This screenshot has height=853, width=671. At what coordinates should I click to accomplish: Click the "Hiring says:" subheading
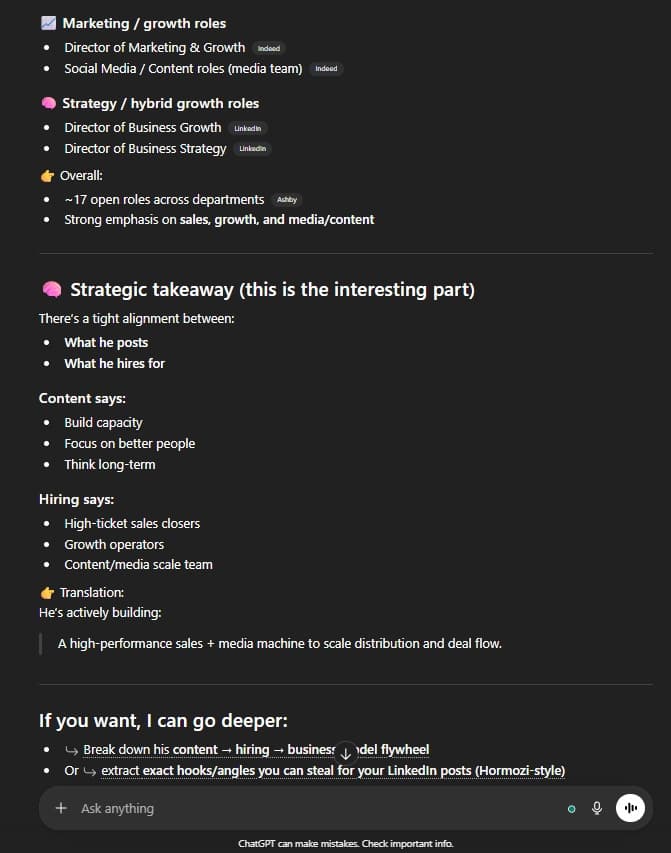pyautogui.click(x=77, y=499)
